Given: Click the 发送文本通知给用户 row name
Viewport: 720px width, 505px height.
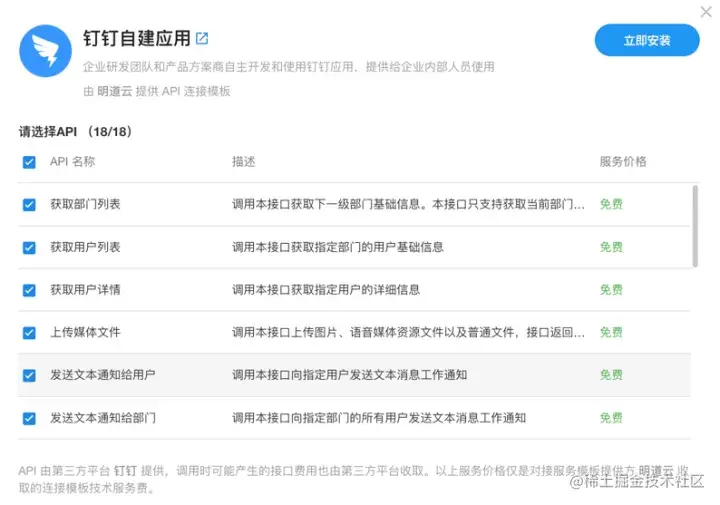Looking at the screenshot, I should (x=103, y=375).
